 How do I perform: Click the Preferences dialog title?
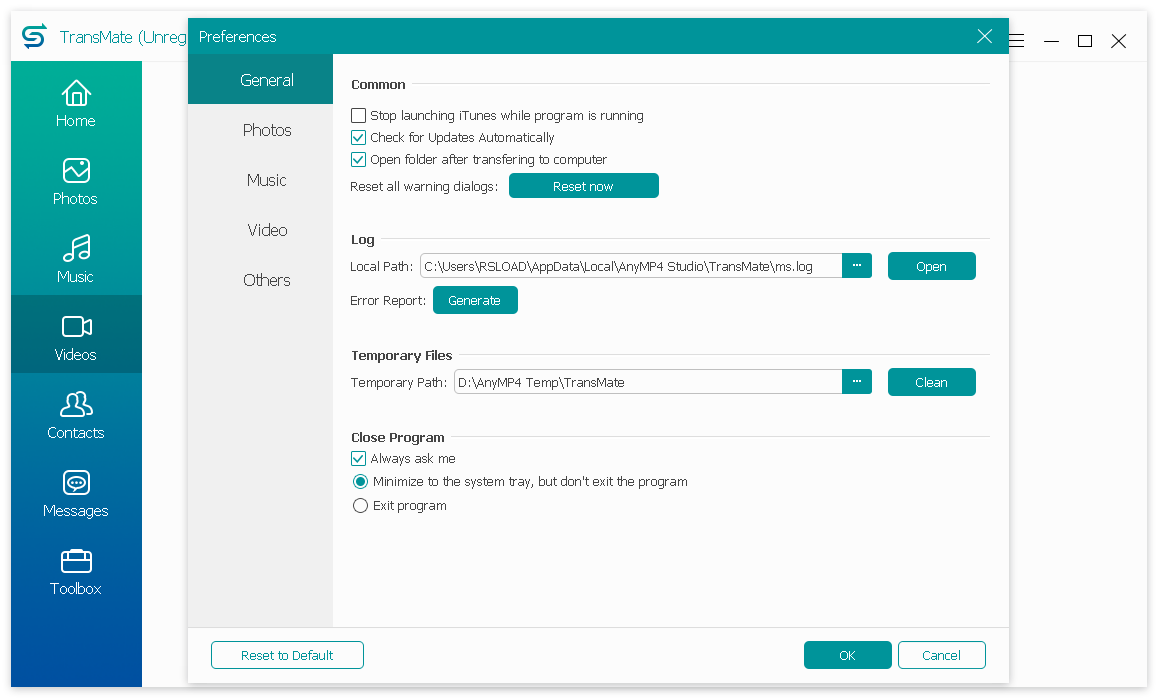click(237, 37)
